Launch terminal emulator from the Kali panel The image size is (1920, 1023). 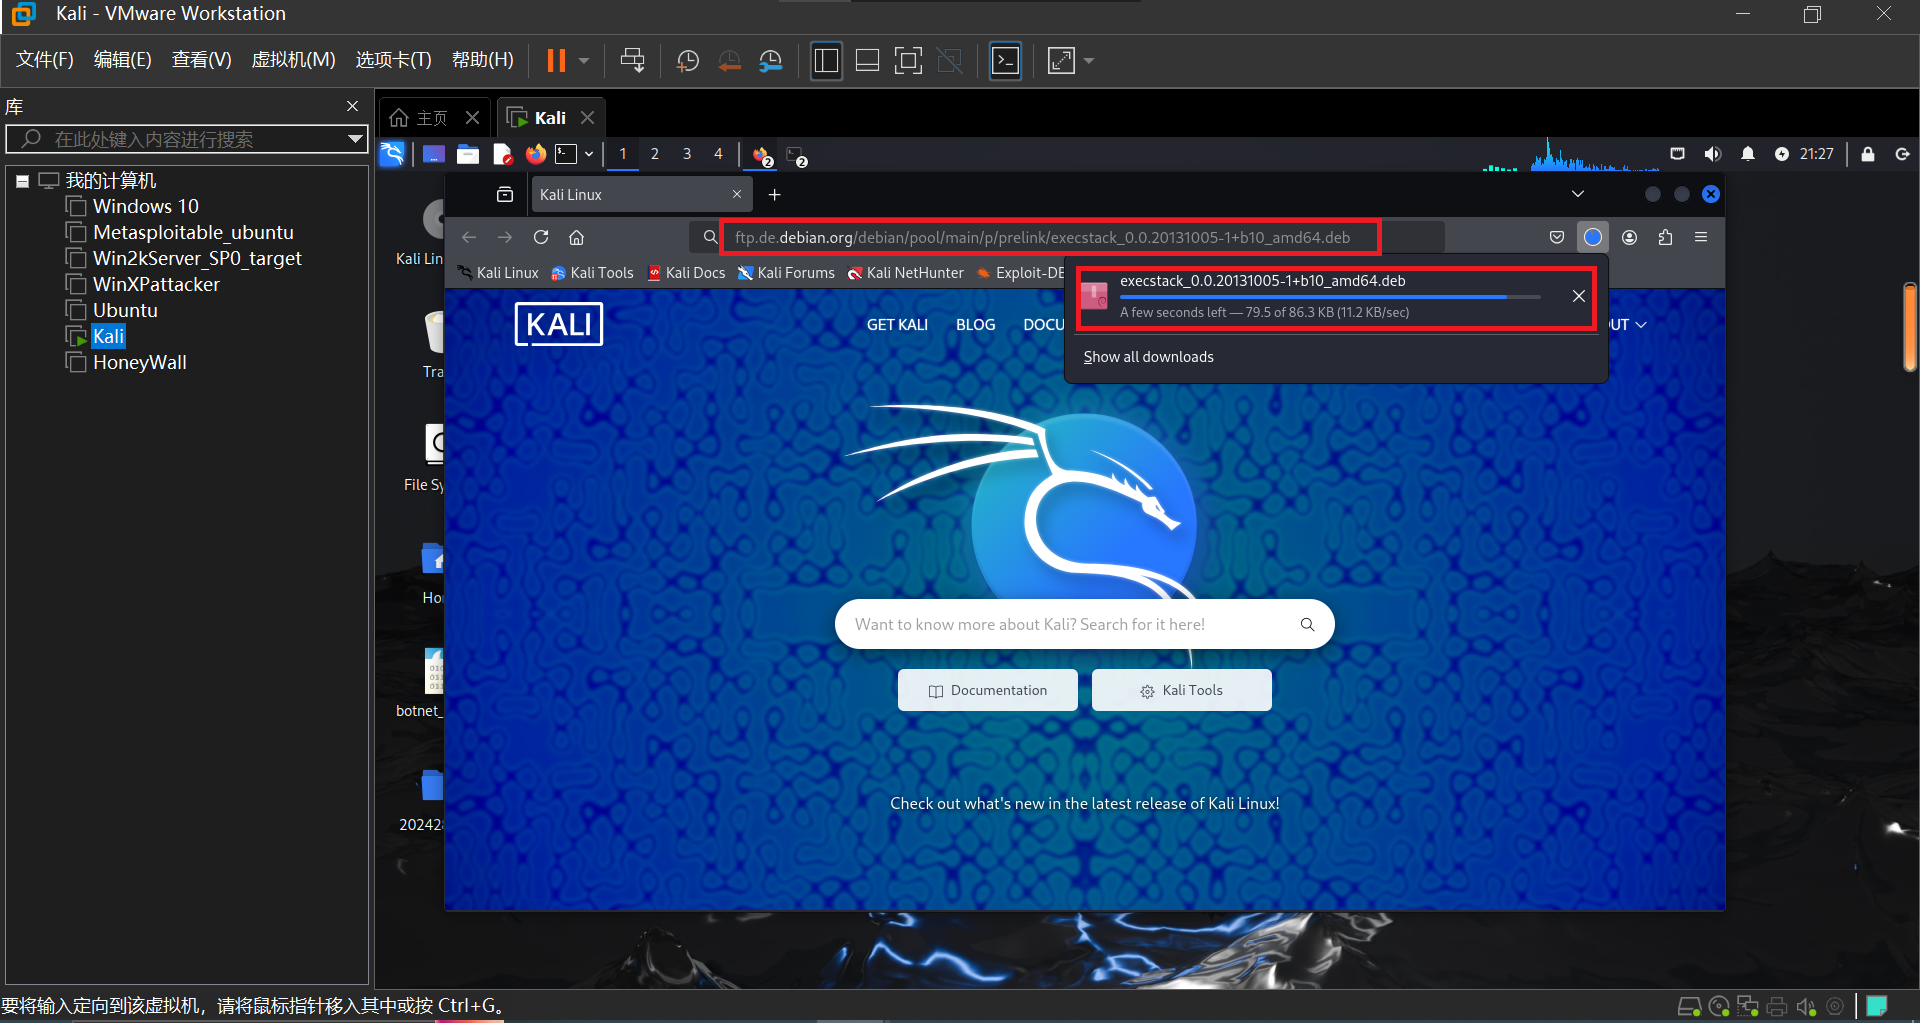[x=567, y=154]
